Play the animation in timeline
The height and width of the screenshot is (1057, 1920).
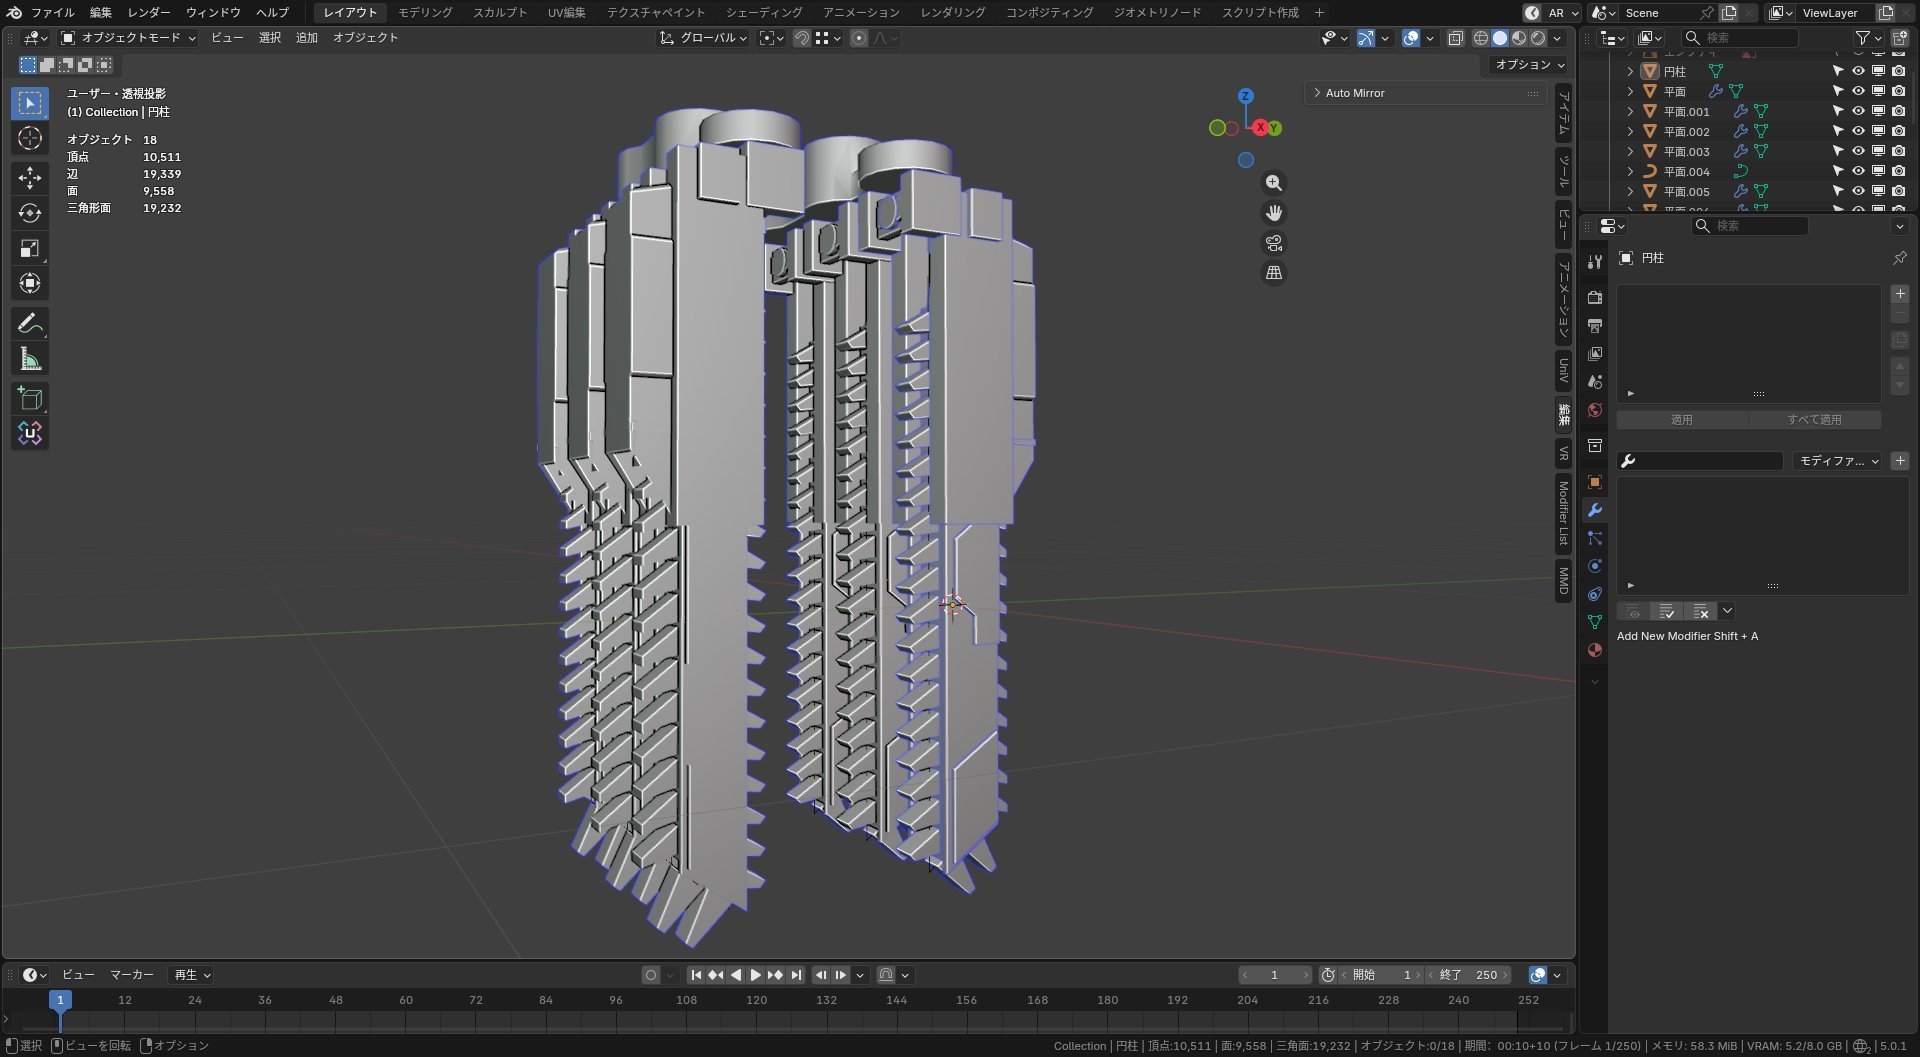[x=756, y=975]
